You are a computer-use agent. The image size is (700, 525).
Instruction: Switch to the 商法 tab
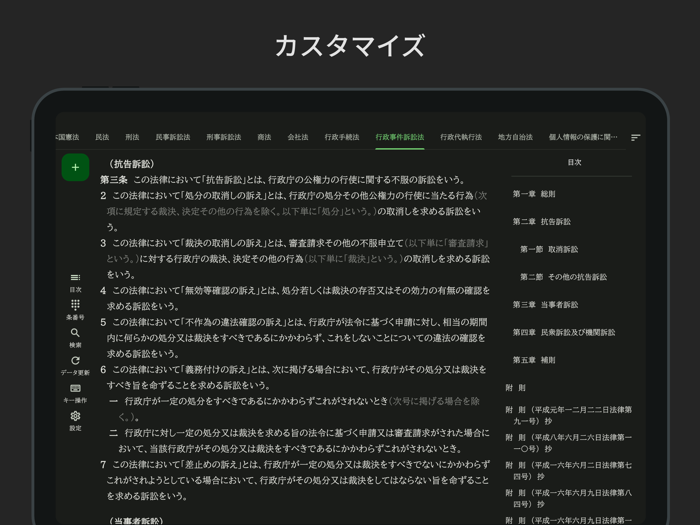264,137
